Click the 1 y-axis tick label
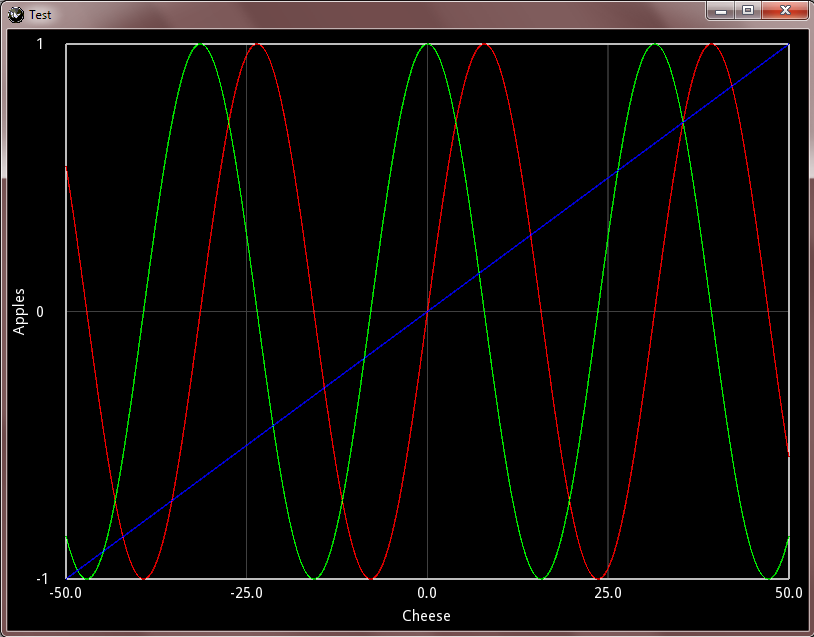814x637 pixels. 40,44
